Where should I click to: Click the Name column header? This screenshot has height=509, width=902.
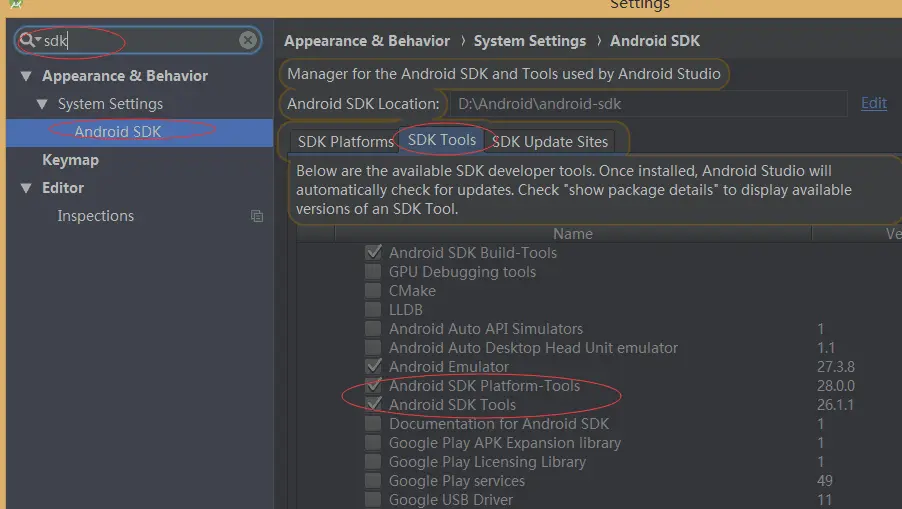(x=573, y=234)
